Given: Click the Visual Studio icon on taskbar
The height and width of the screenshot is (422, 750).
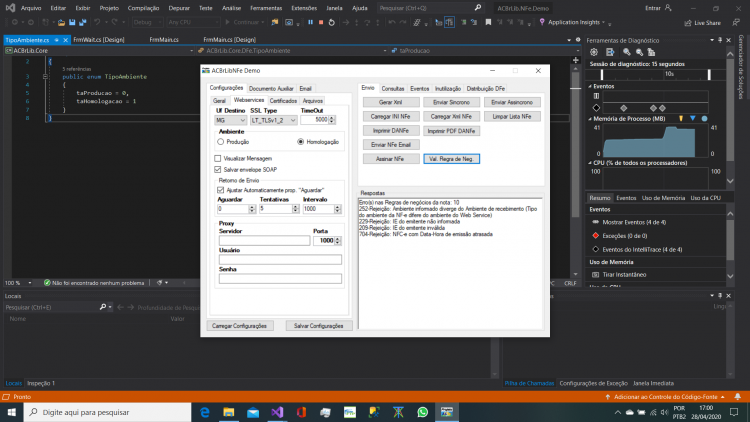Looking at the screenshot, I should [277, 412].
